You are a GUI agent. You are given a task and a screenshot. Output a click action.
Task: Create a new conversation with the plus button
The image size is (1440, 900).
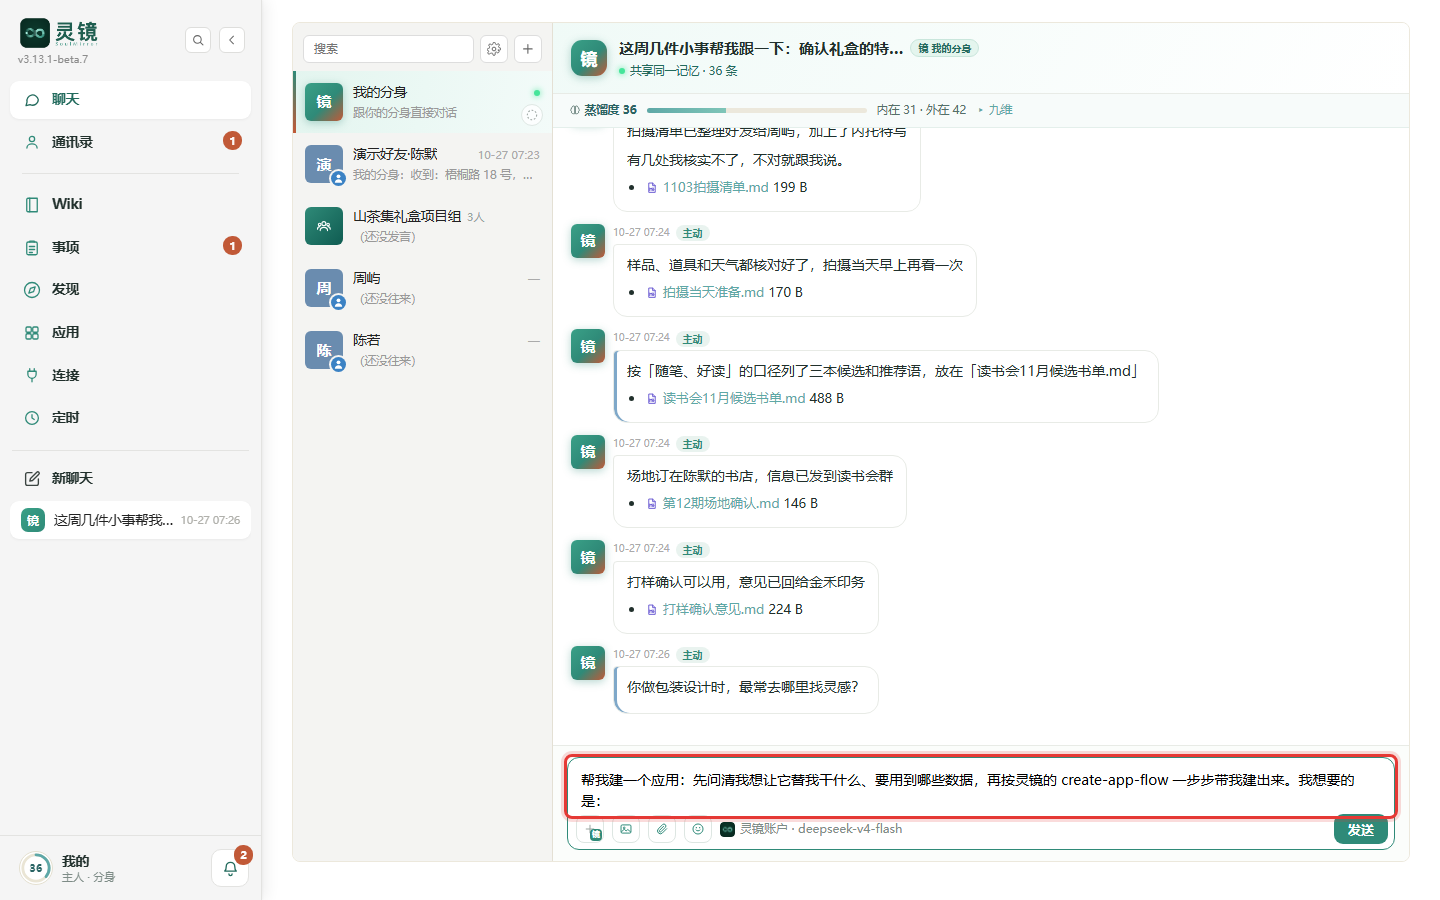[x=528, y=49]
